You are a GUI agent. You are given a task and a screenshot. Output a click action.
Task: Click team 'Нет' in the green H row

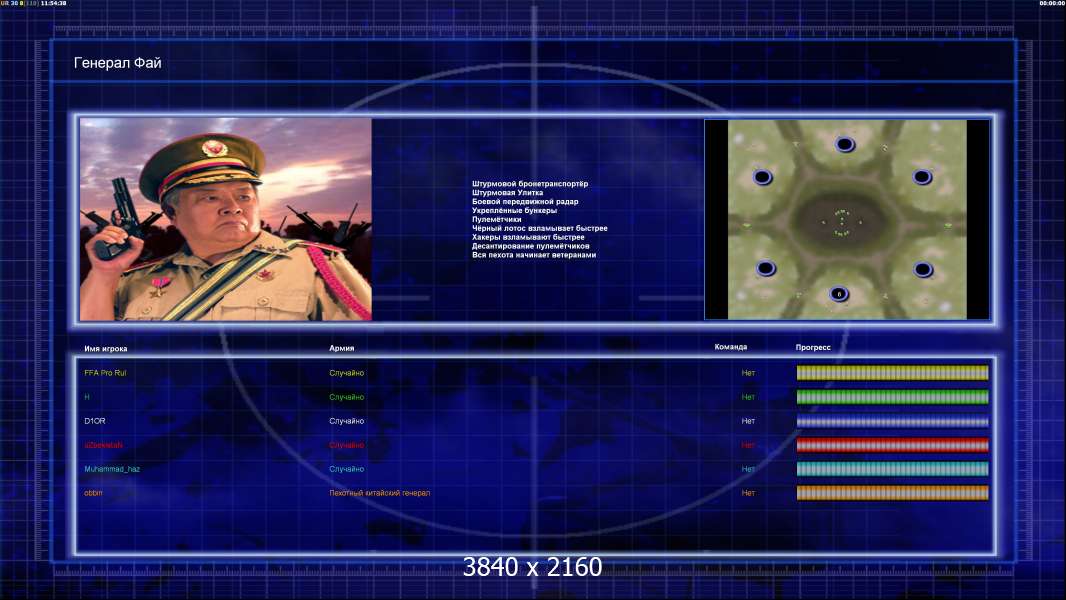point(748,397)
